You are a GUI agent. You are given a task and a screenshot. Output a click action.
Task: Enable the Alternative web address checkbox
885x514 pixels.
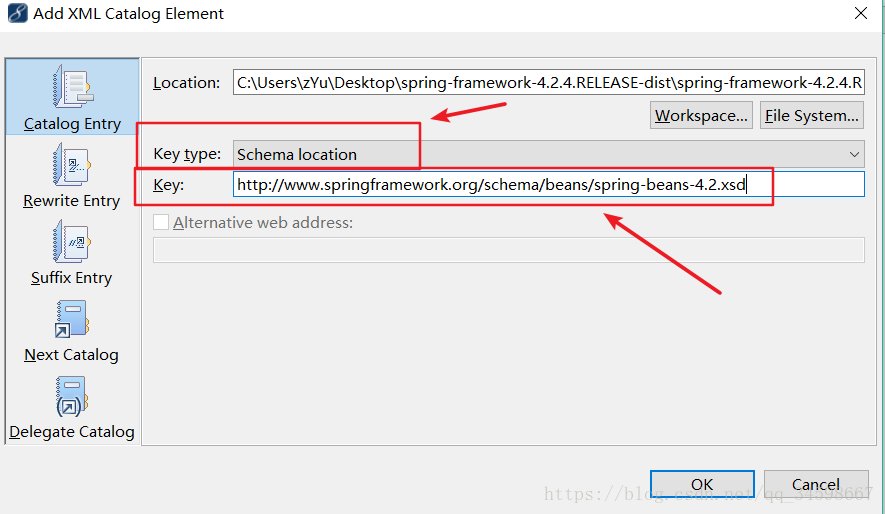[161, 222]
